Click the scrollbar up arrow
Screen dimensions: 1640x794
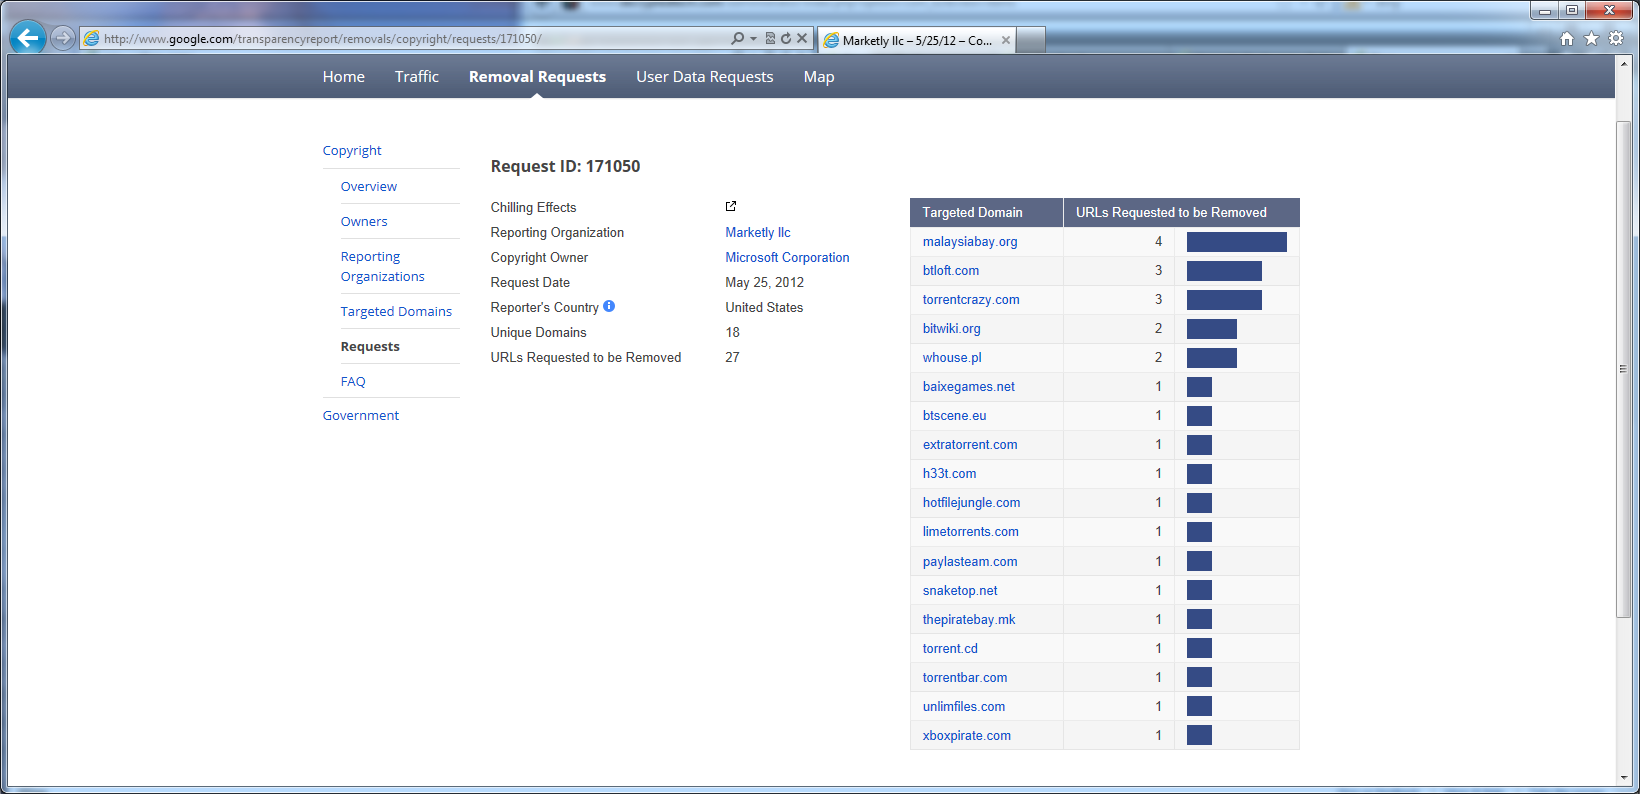pyautogui.click(x=1624, y=63)
